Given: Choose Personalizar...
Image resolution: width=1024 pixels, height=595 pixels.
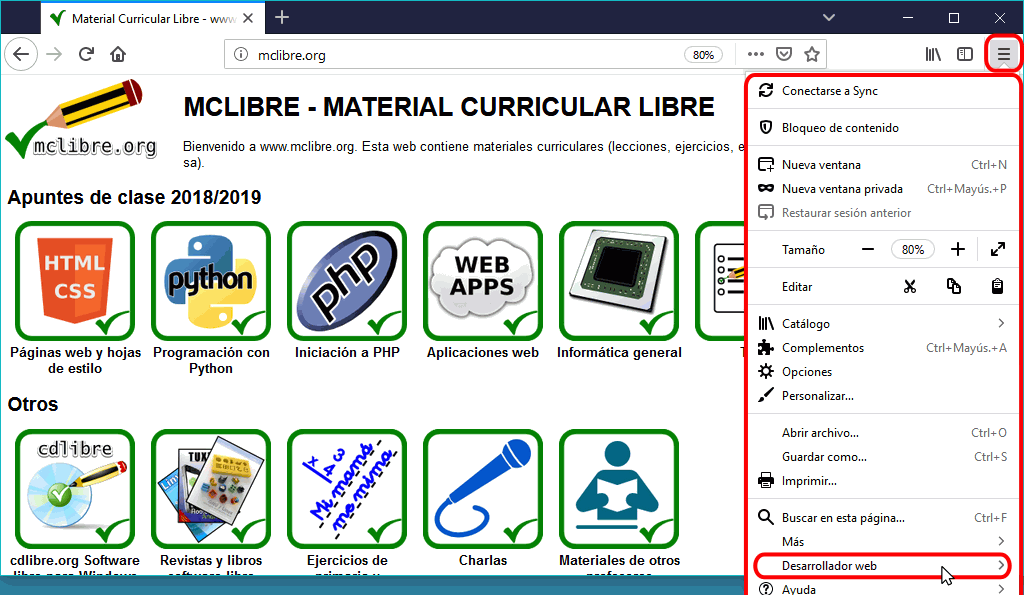Looking at the screenshot, I should click(883, 396).
